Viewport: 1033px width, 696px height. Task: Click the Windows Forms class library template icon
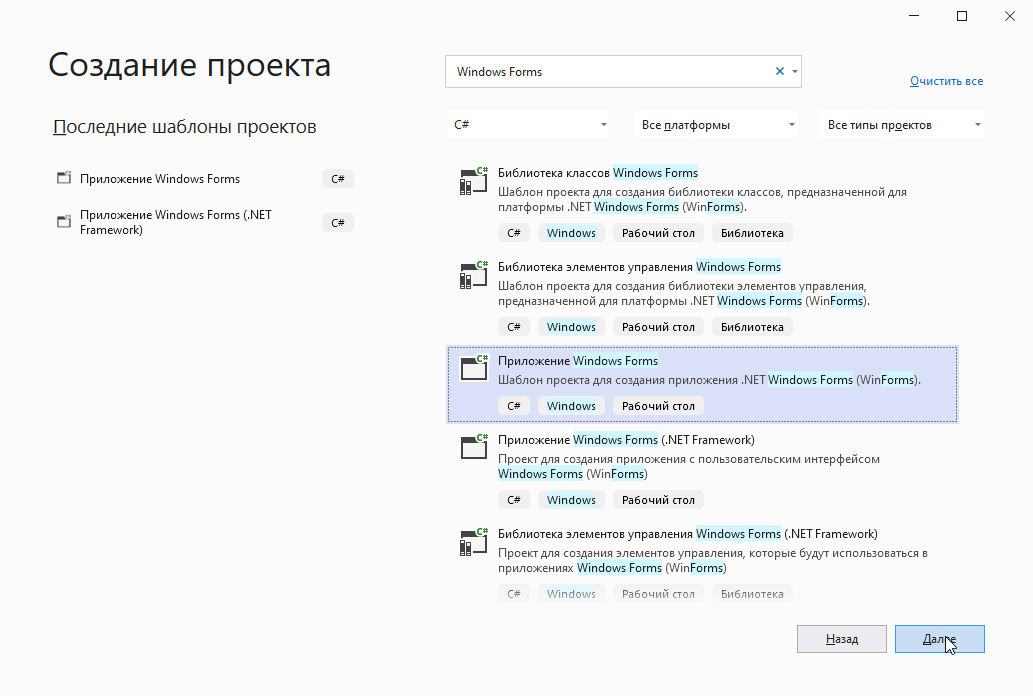473,181
